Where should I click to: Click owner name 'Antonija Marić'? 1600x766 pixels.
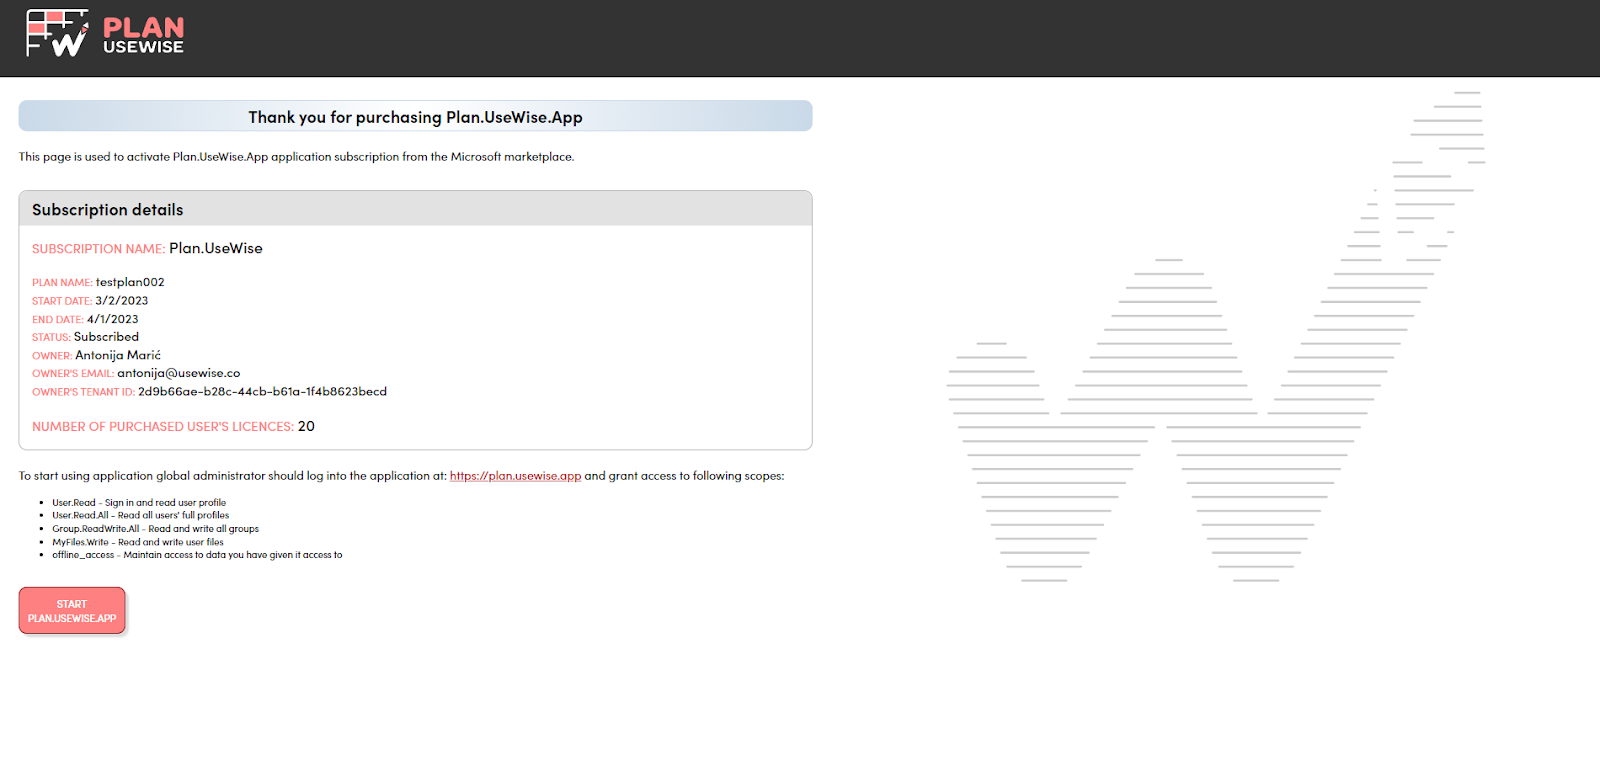[x=118, y=355]
